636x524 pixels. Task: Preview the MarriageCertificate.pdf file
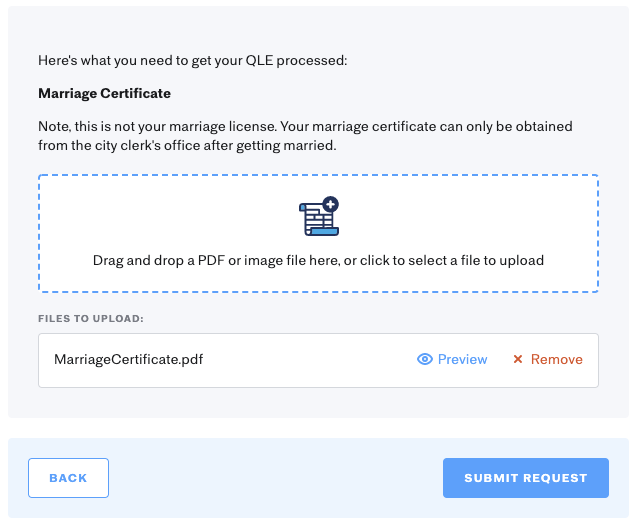pos(461,360)
